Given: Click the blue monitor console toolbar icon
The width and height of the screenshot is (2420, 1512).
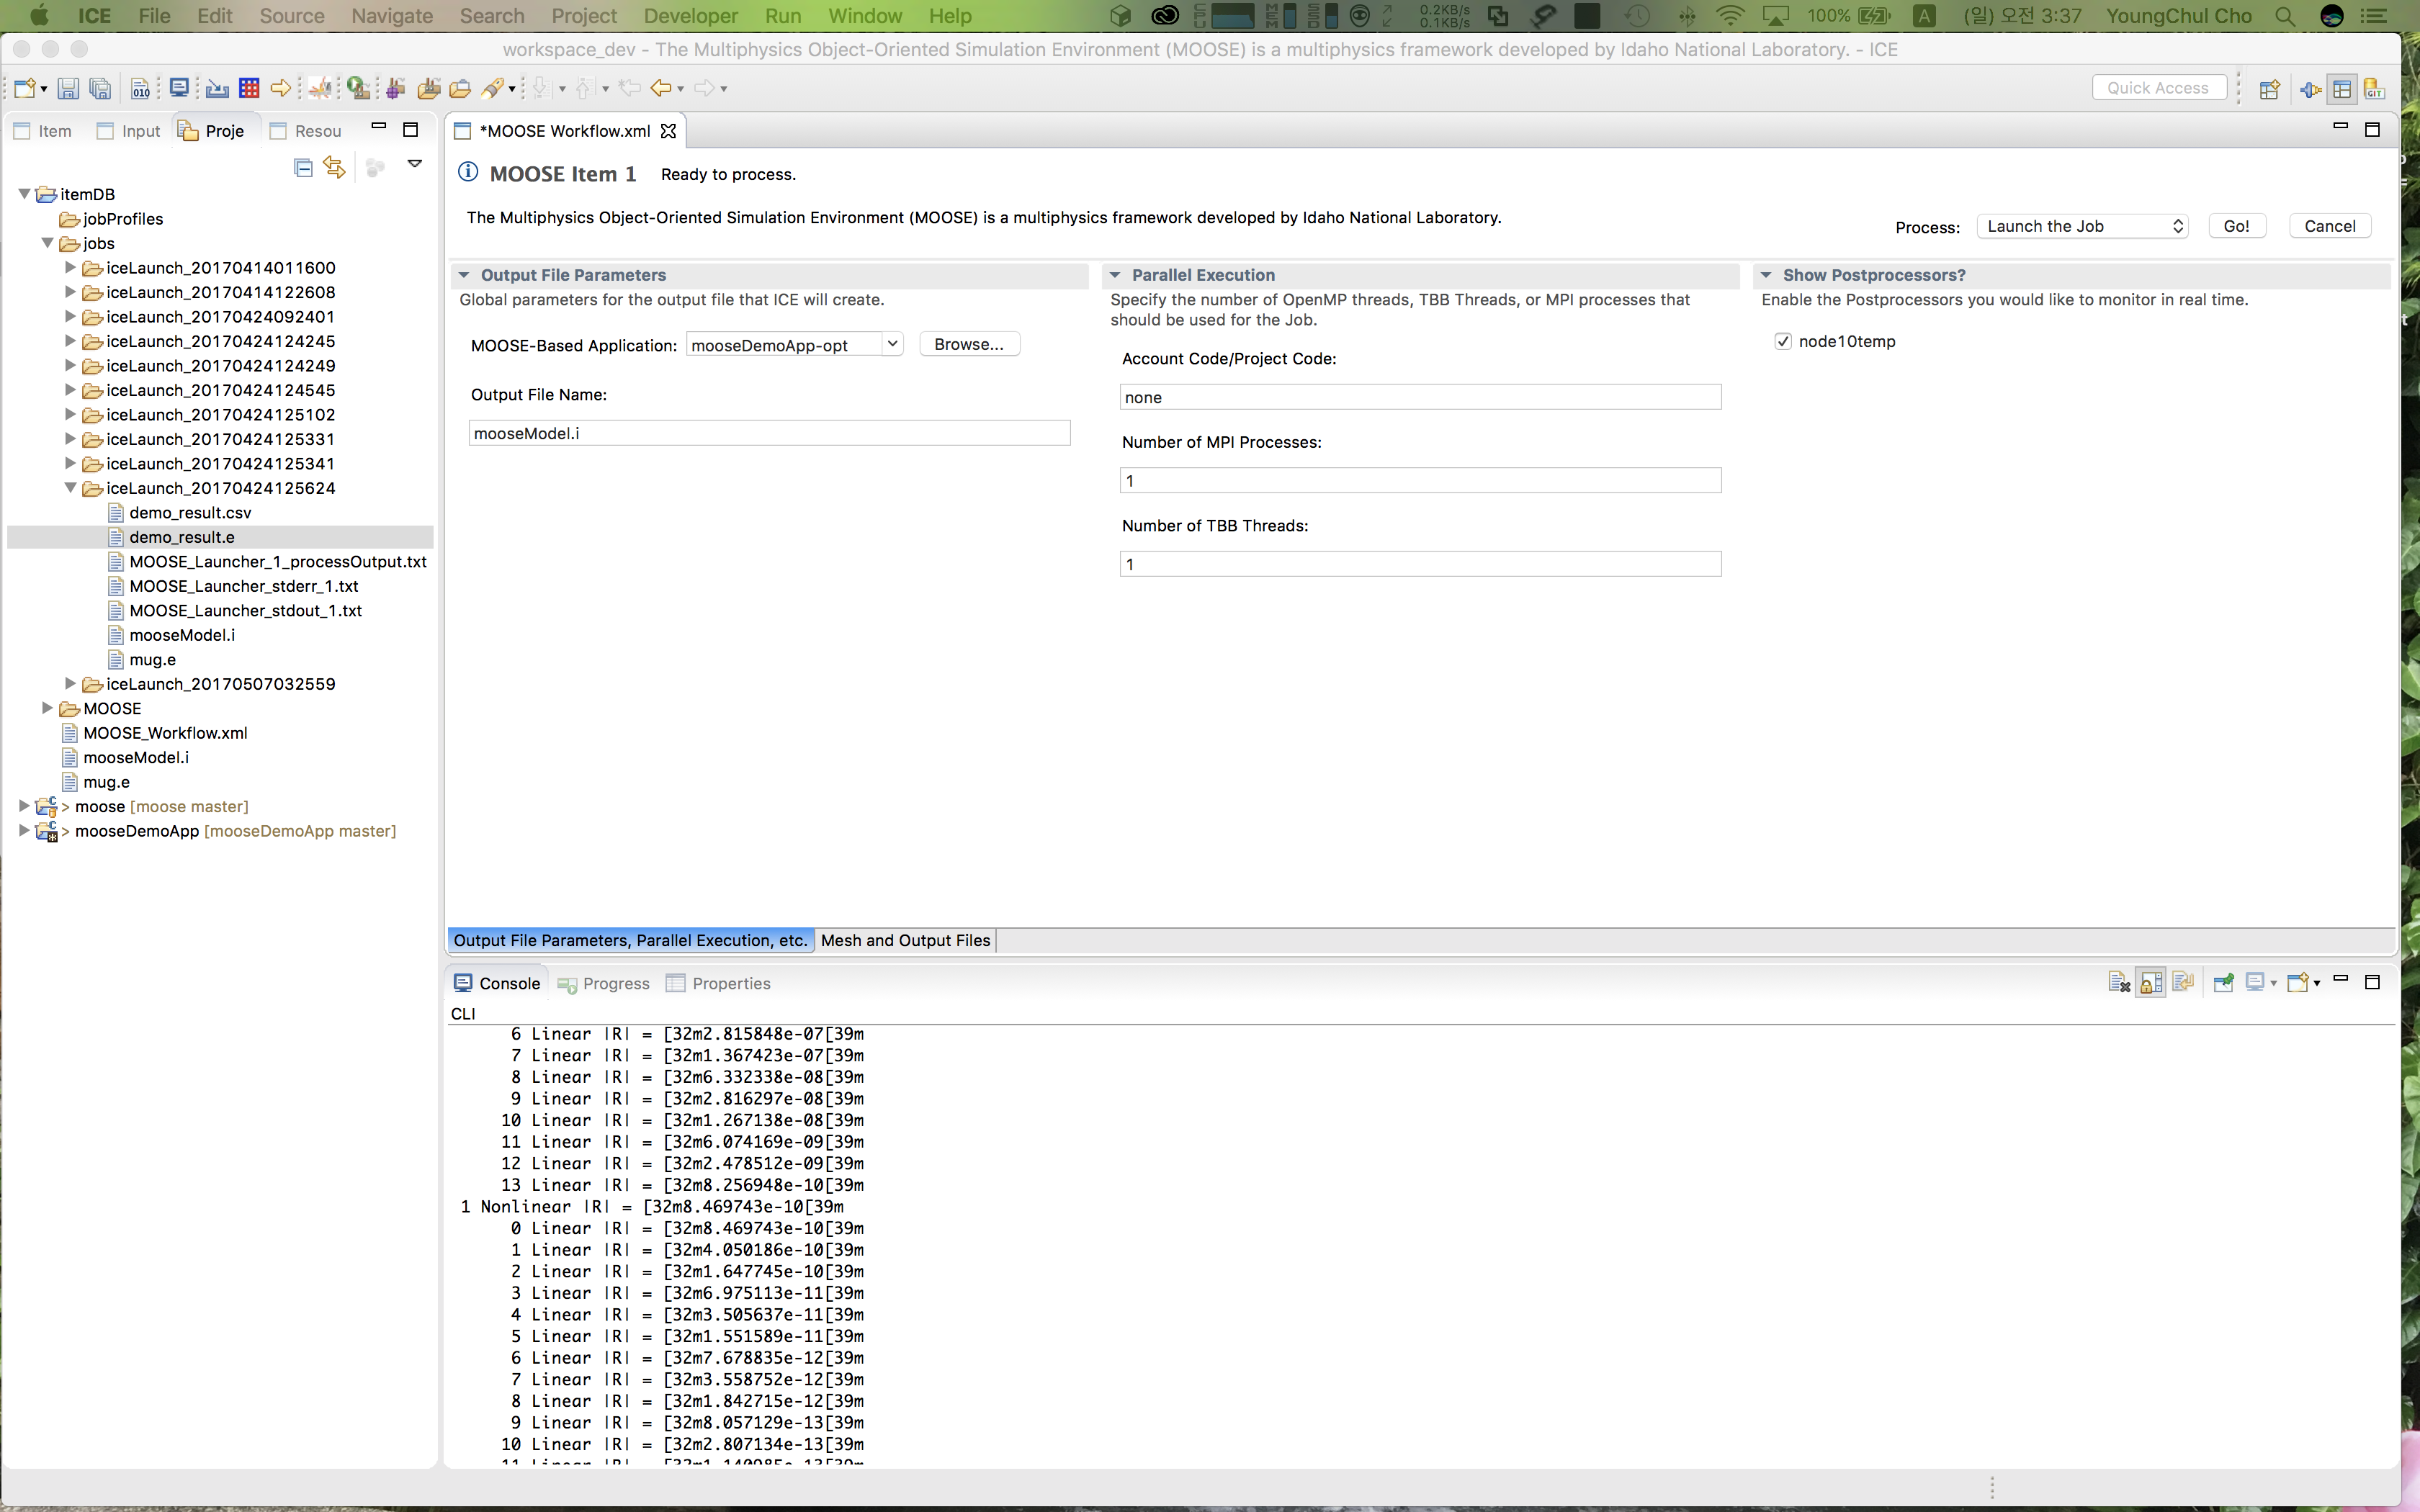Looking at the screenshot, I should [180, 88].
